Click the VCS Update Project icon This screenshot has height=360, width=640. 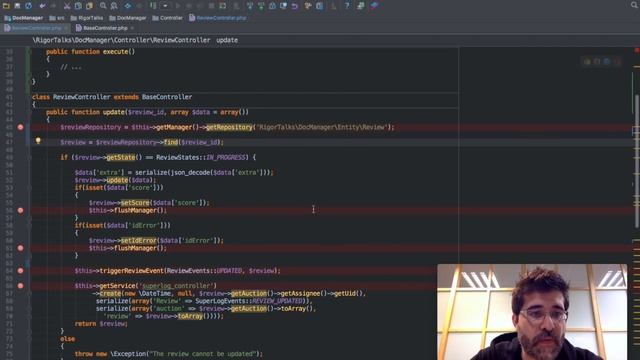[250, 6]
